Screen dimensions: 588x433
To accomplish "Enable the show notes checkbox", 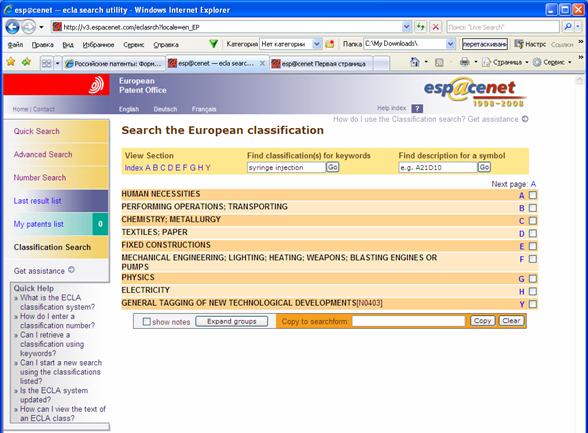I will tap(147, 321).
